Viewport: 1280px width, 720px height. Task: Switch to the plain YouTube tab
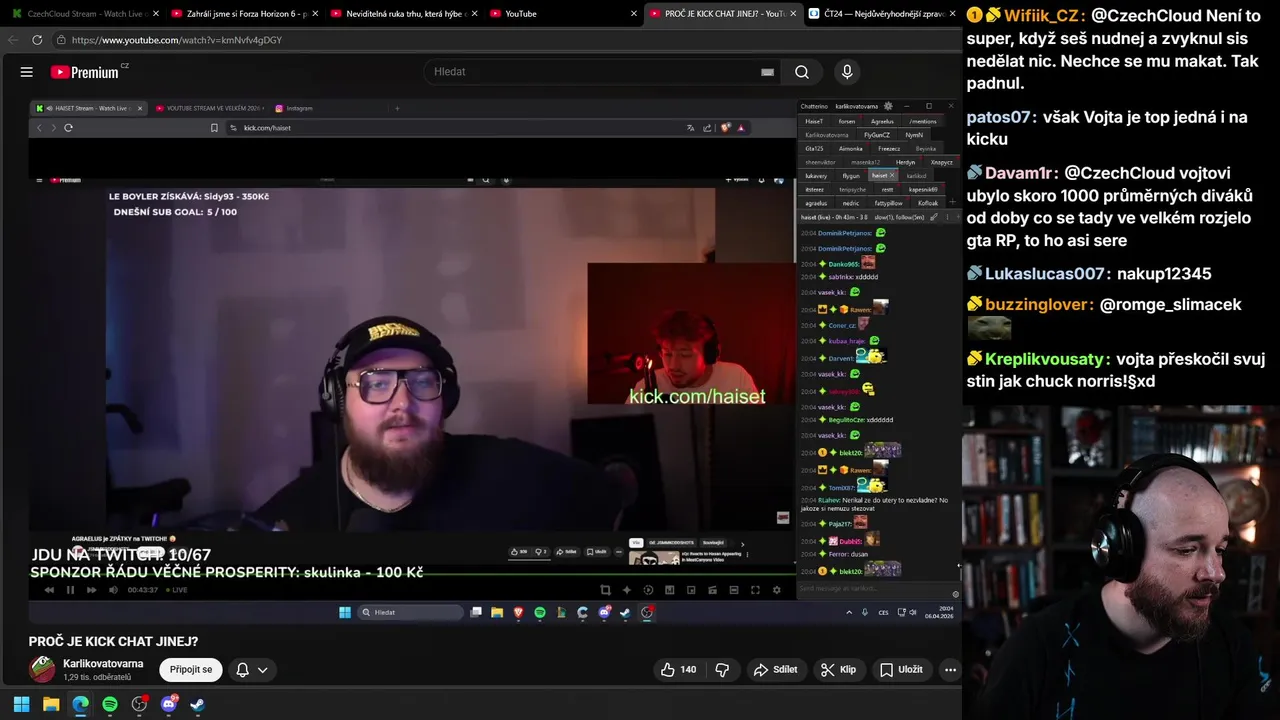coord(562,14)
